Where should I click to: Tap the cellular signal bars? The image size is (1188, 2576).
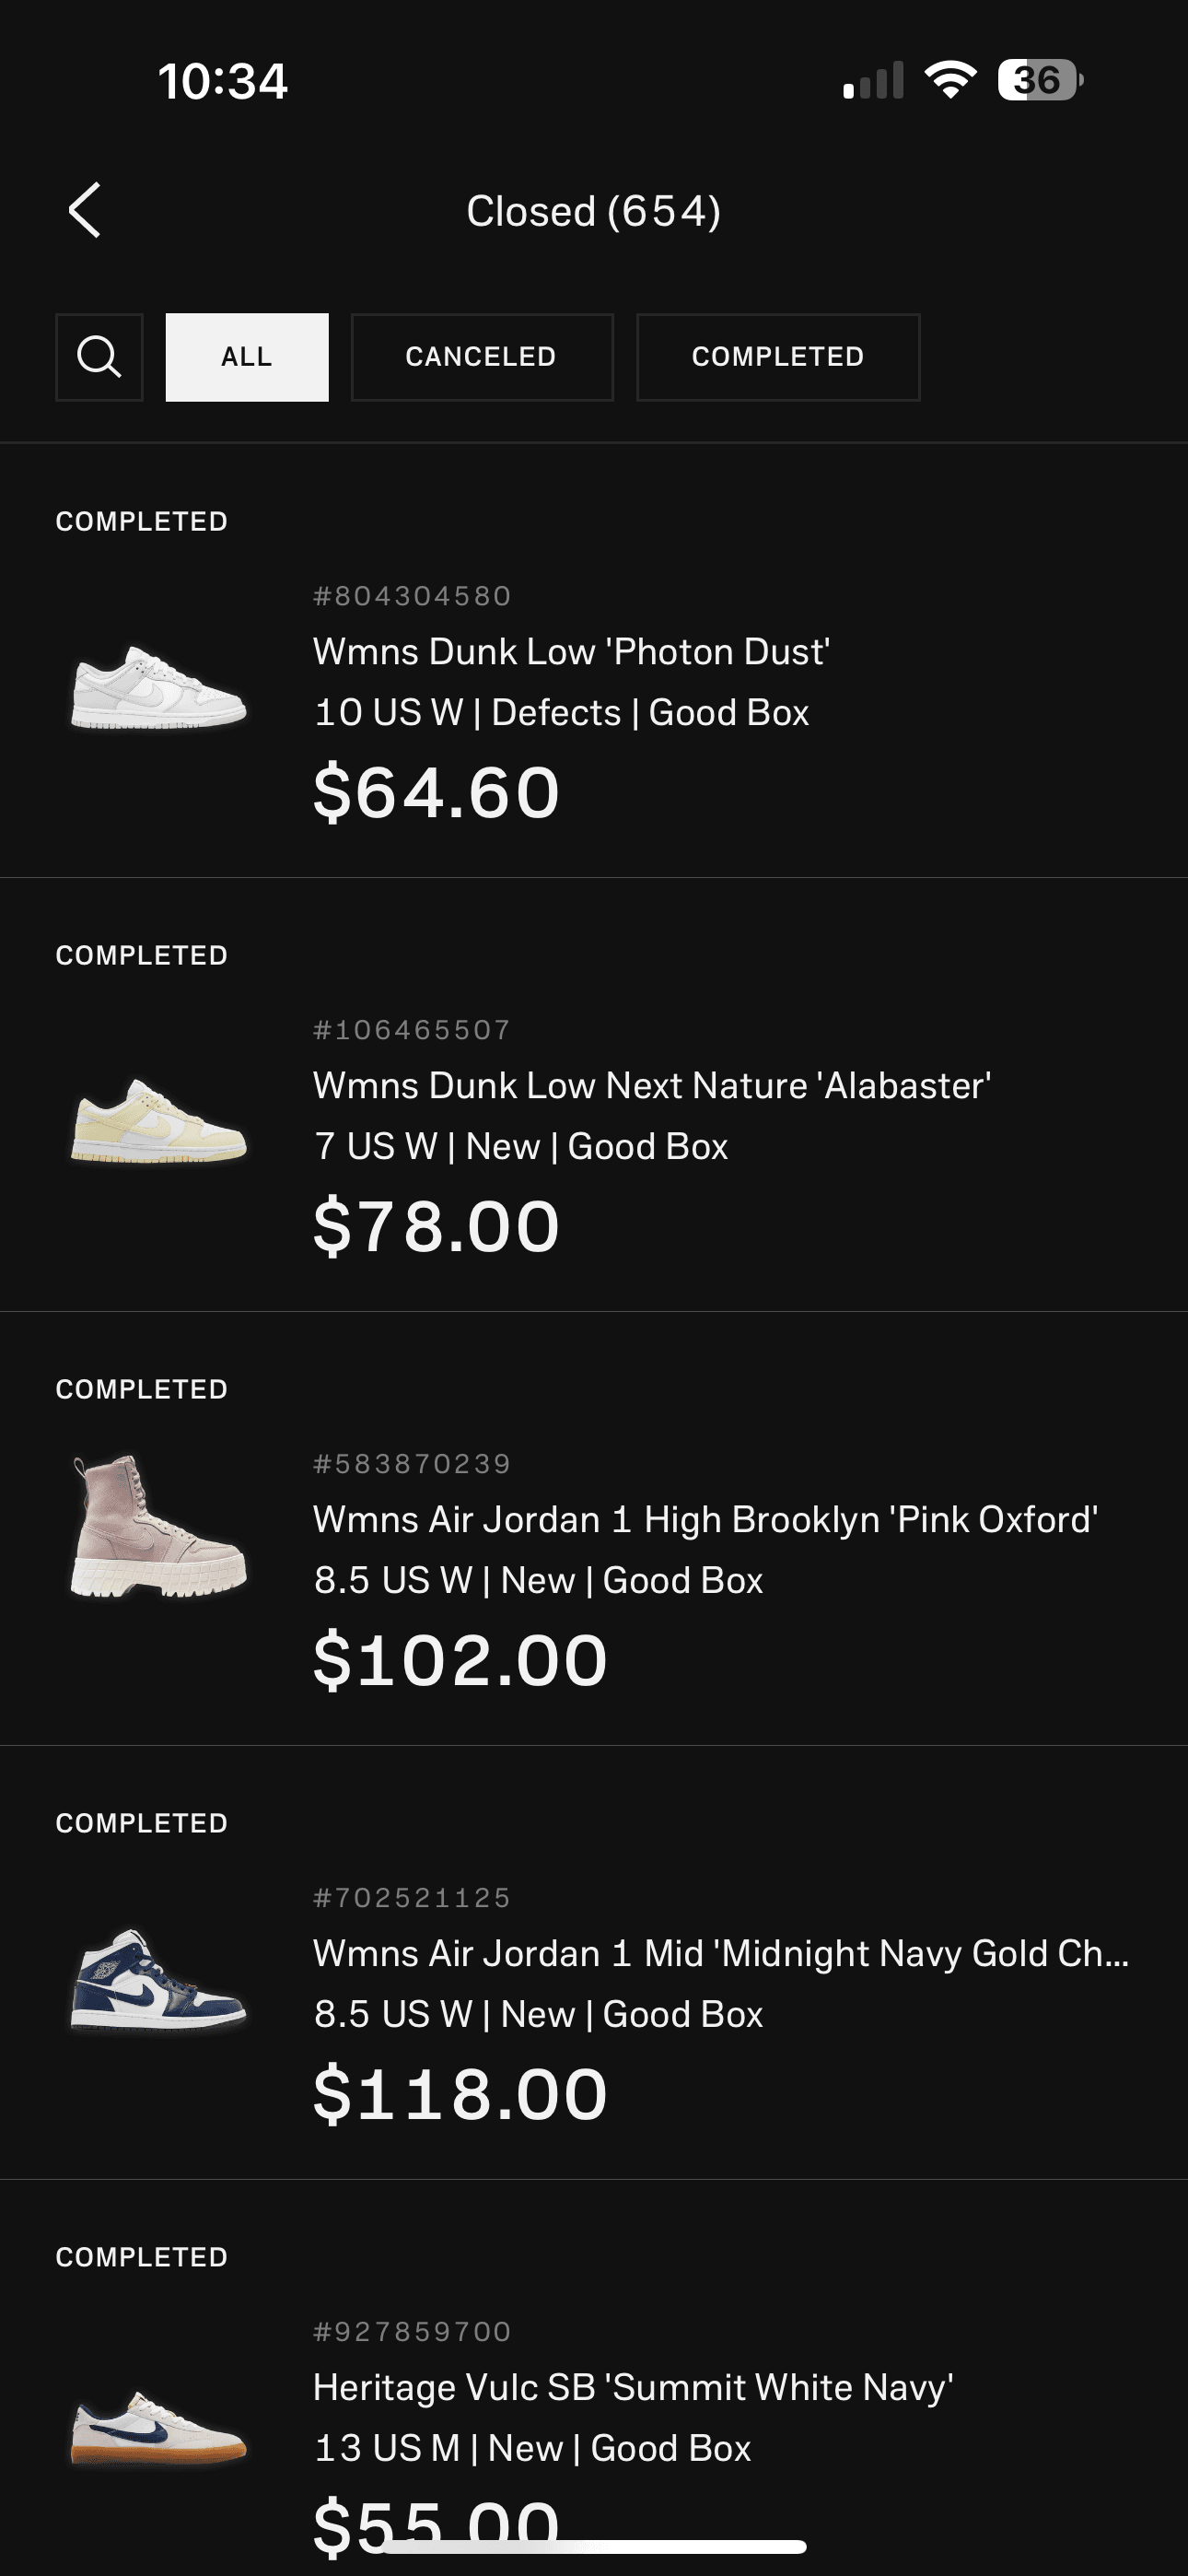point(873,81)
